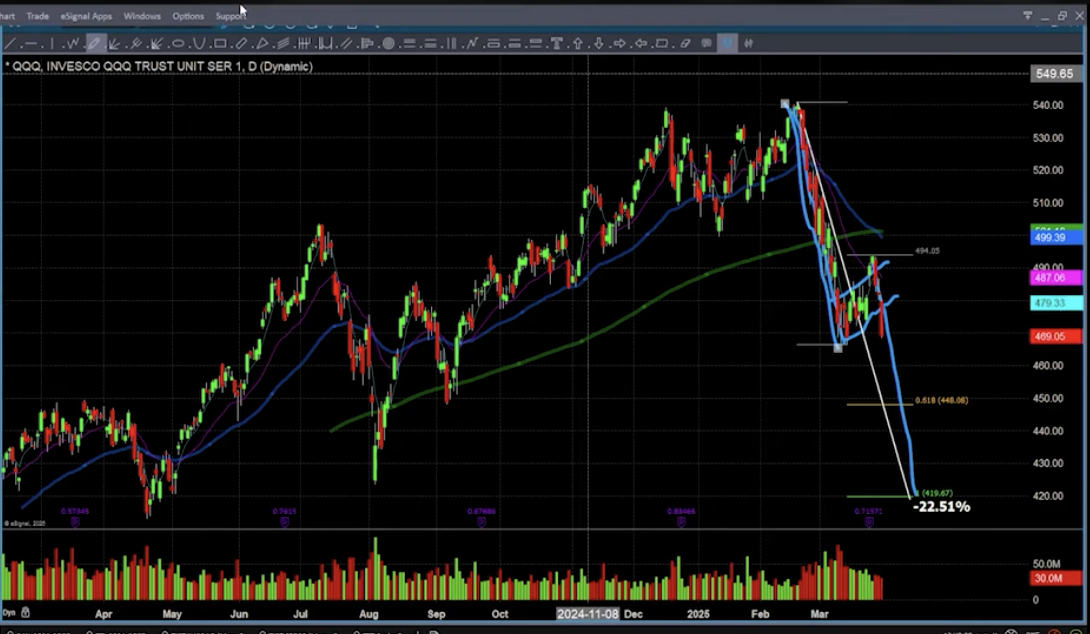Image resolution: width=1090 pixels, height=634 pixels.
Task: Toggle the lock icon beside Dyn
Action: pos(25,612)
